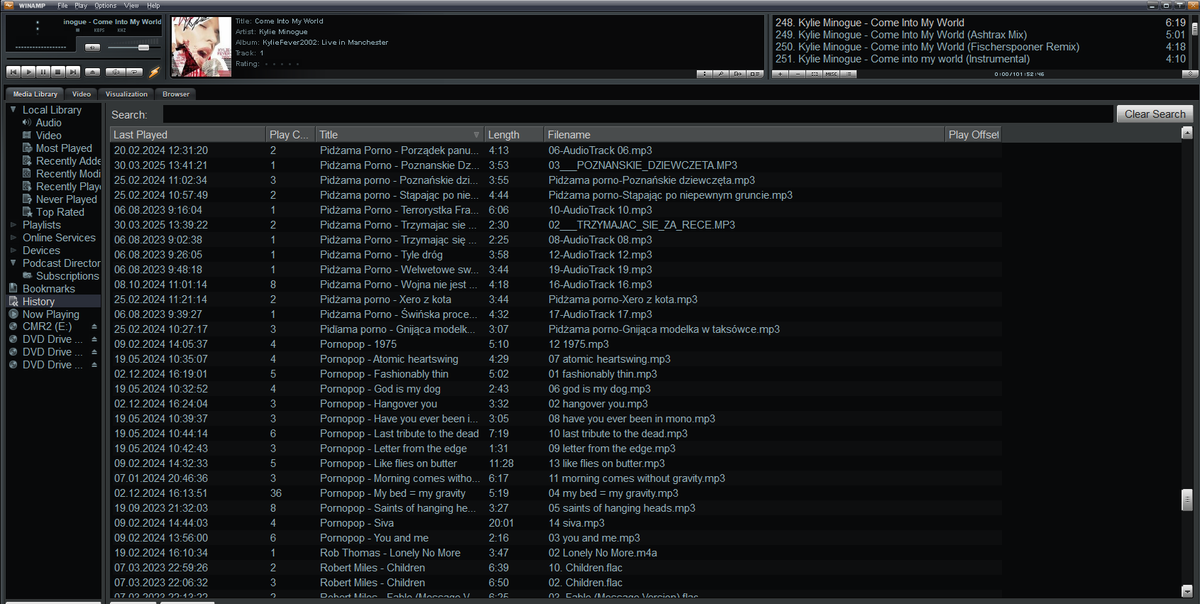
Task: Open the Never Played view
Action: click(66, 199)
